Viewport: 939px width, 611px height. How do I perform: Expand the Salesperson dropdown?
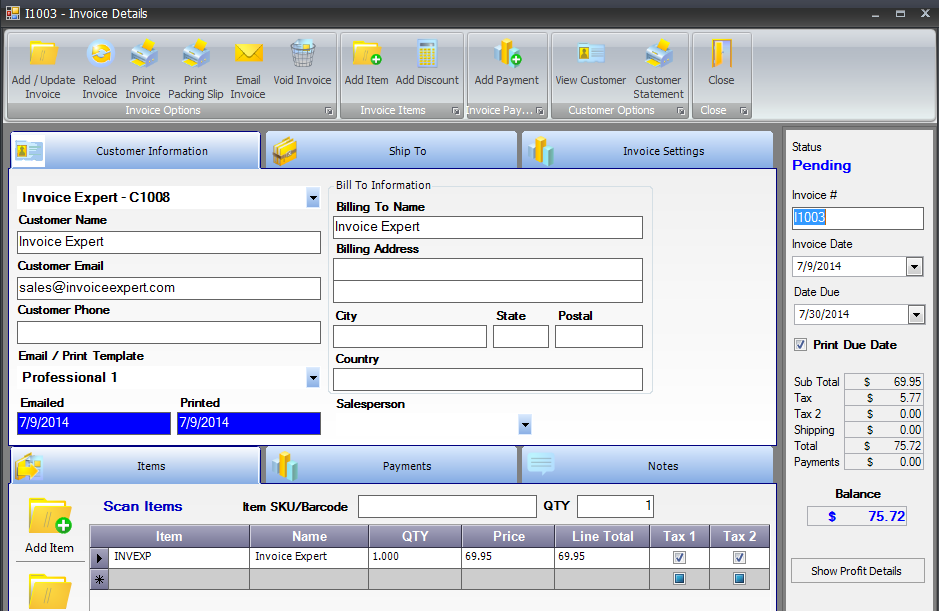coord(525,425)
